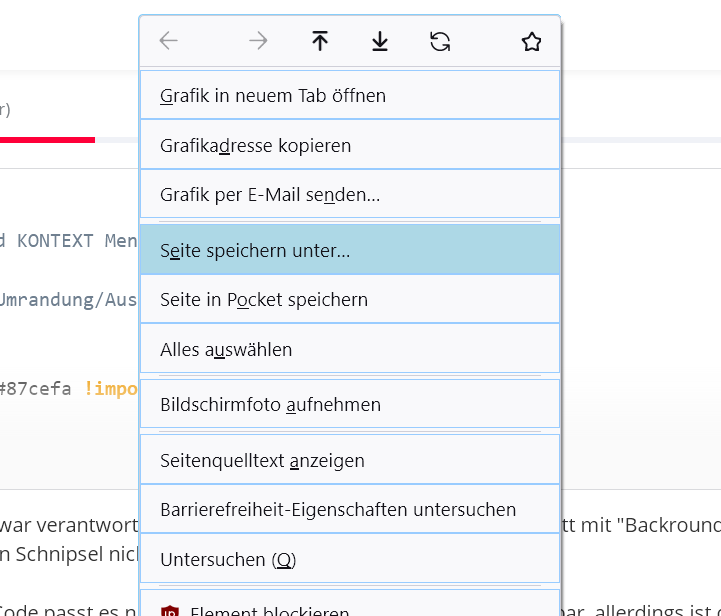This screenshot has width=721, height=616.
Task: Click the forward arrow in context menu
Action: click(x=258, y=41)
